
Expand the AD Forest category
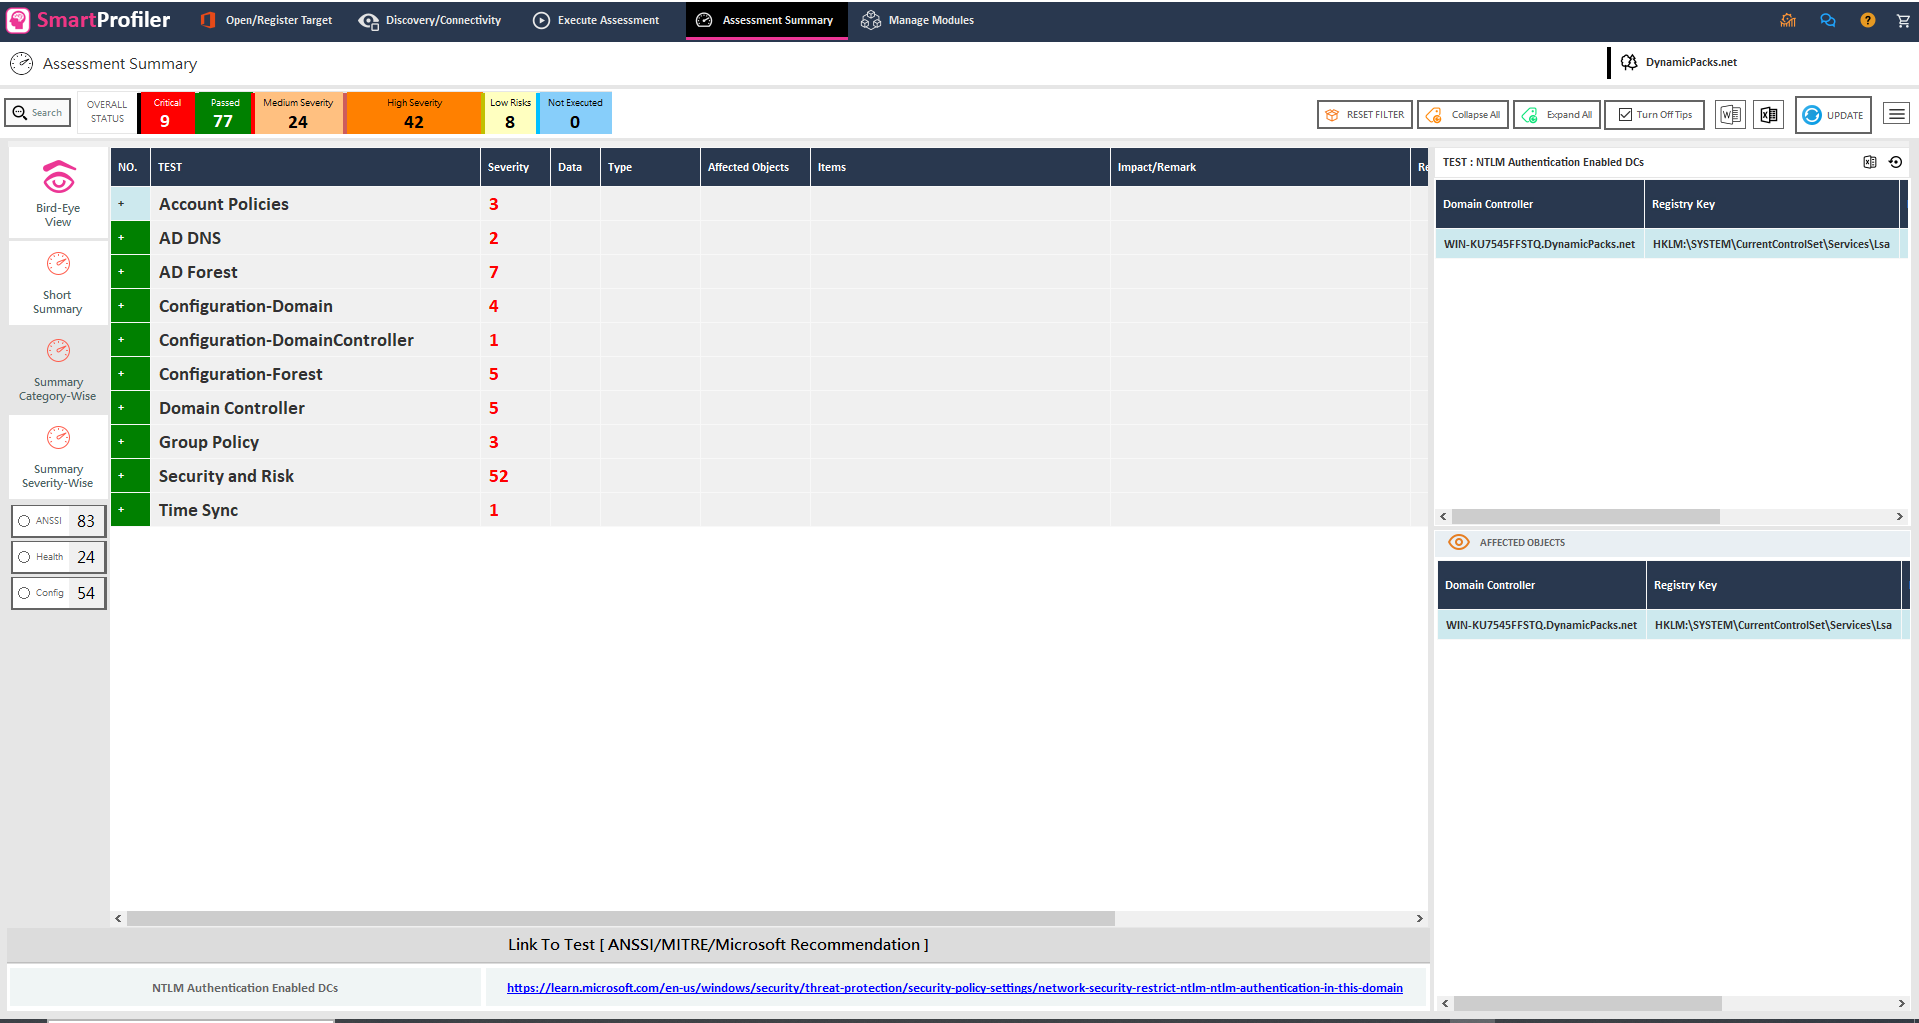130,272
